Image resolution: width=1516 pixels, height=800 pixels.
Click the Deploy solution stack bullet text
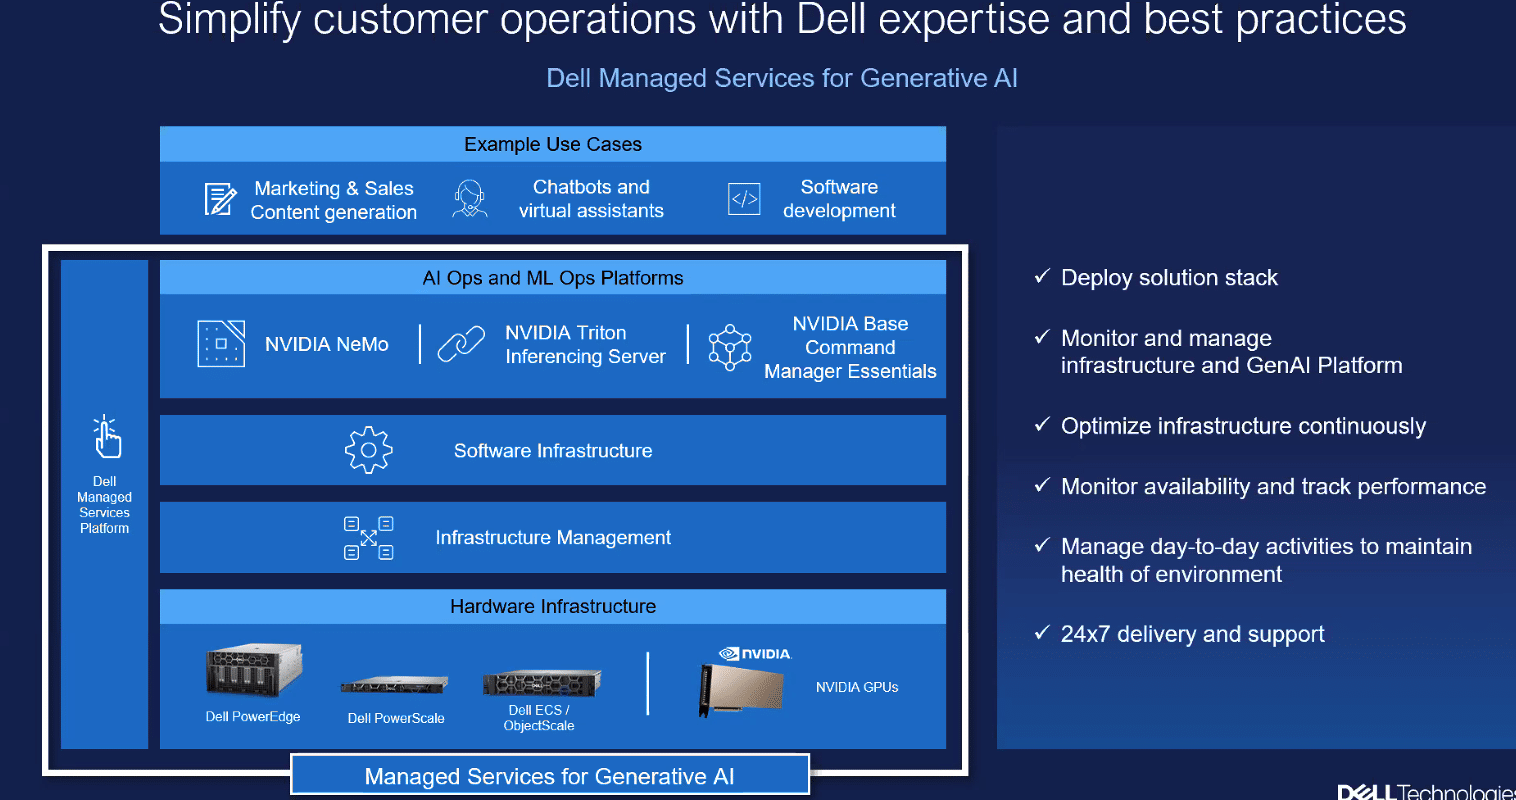pyautogui.click(x=1169, y=278)
